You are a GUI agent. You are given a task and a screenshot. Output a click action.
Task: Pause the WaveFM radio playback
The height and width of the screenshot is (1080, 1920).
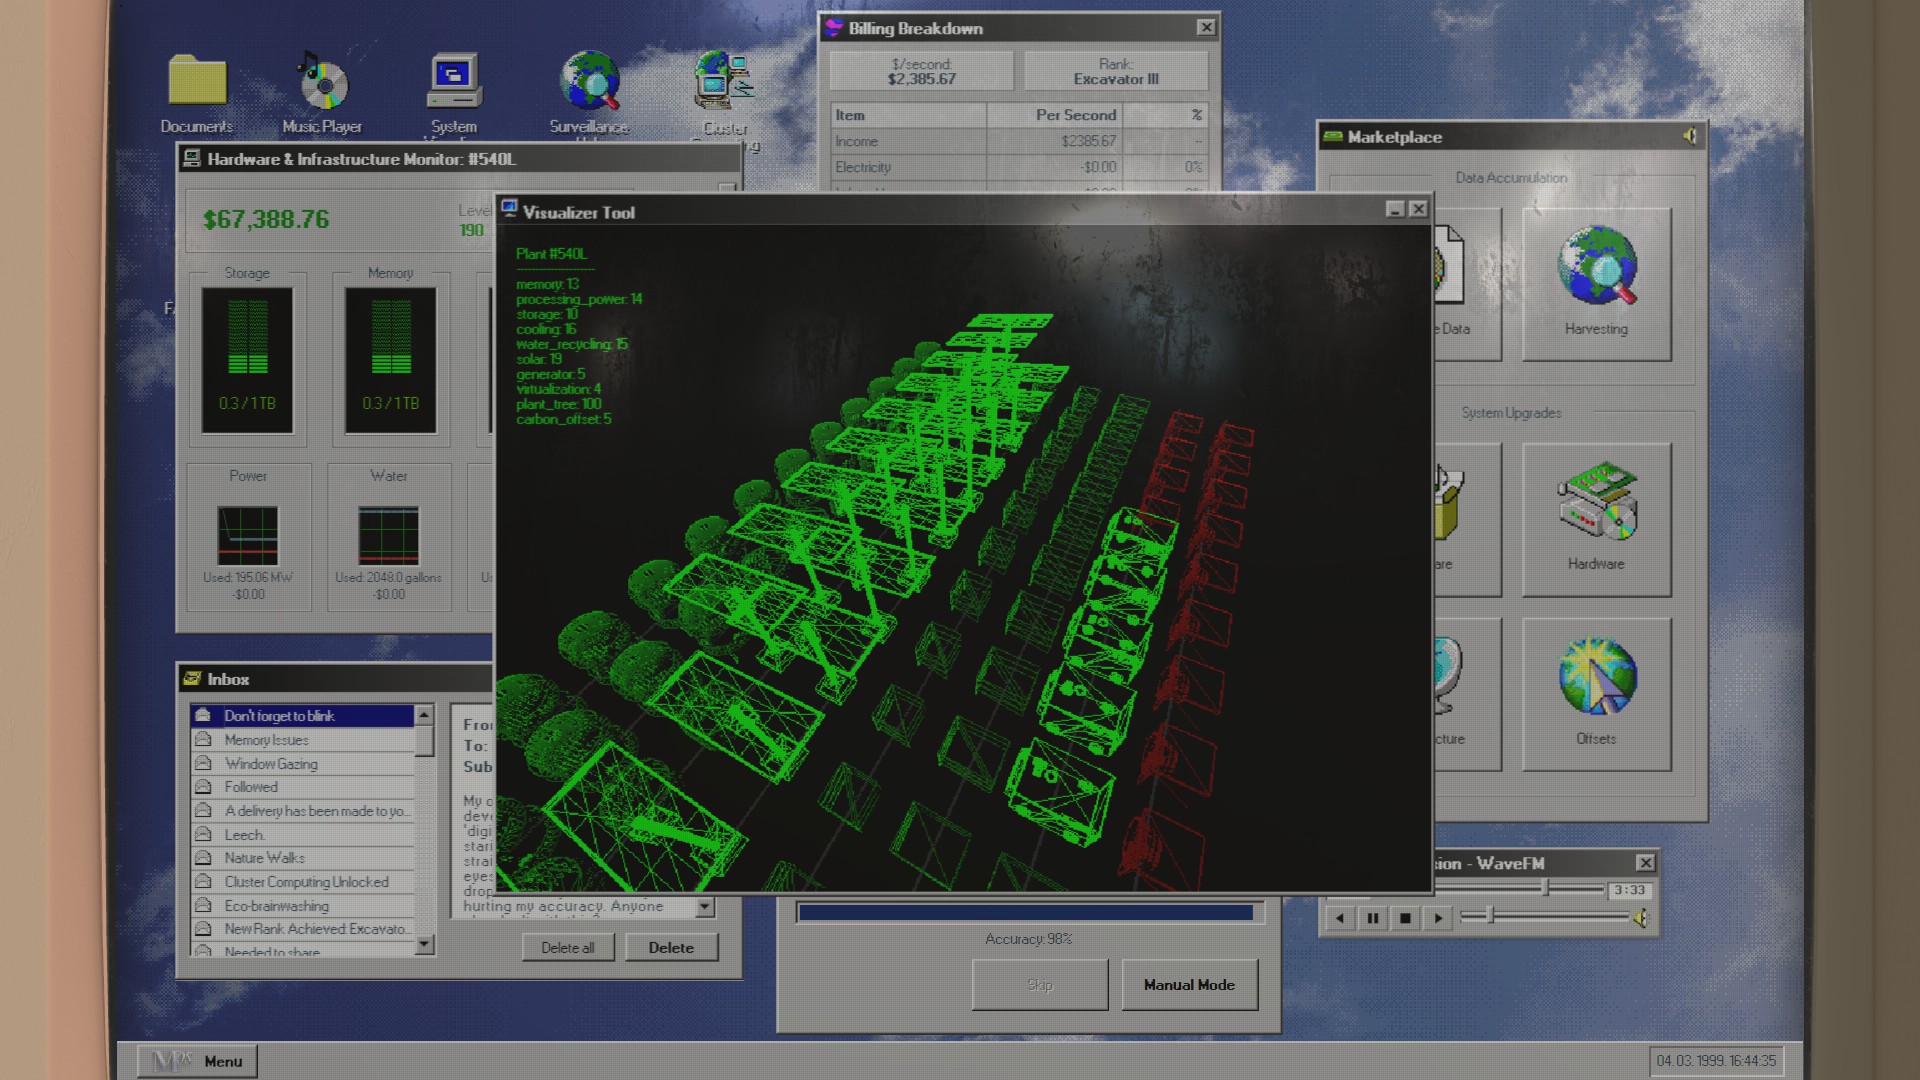click(1373, 918)
